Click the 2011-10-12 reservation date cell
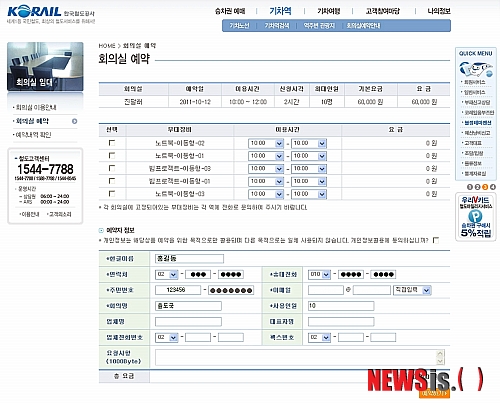500x404 pixels. [x=195, y=102]
